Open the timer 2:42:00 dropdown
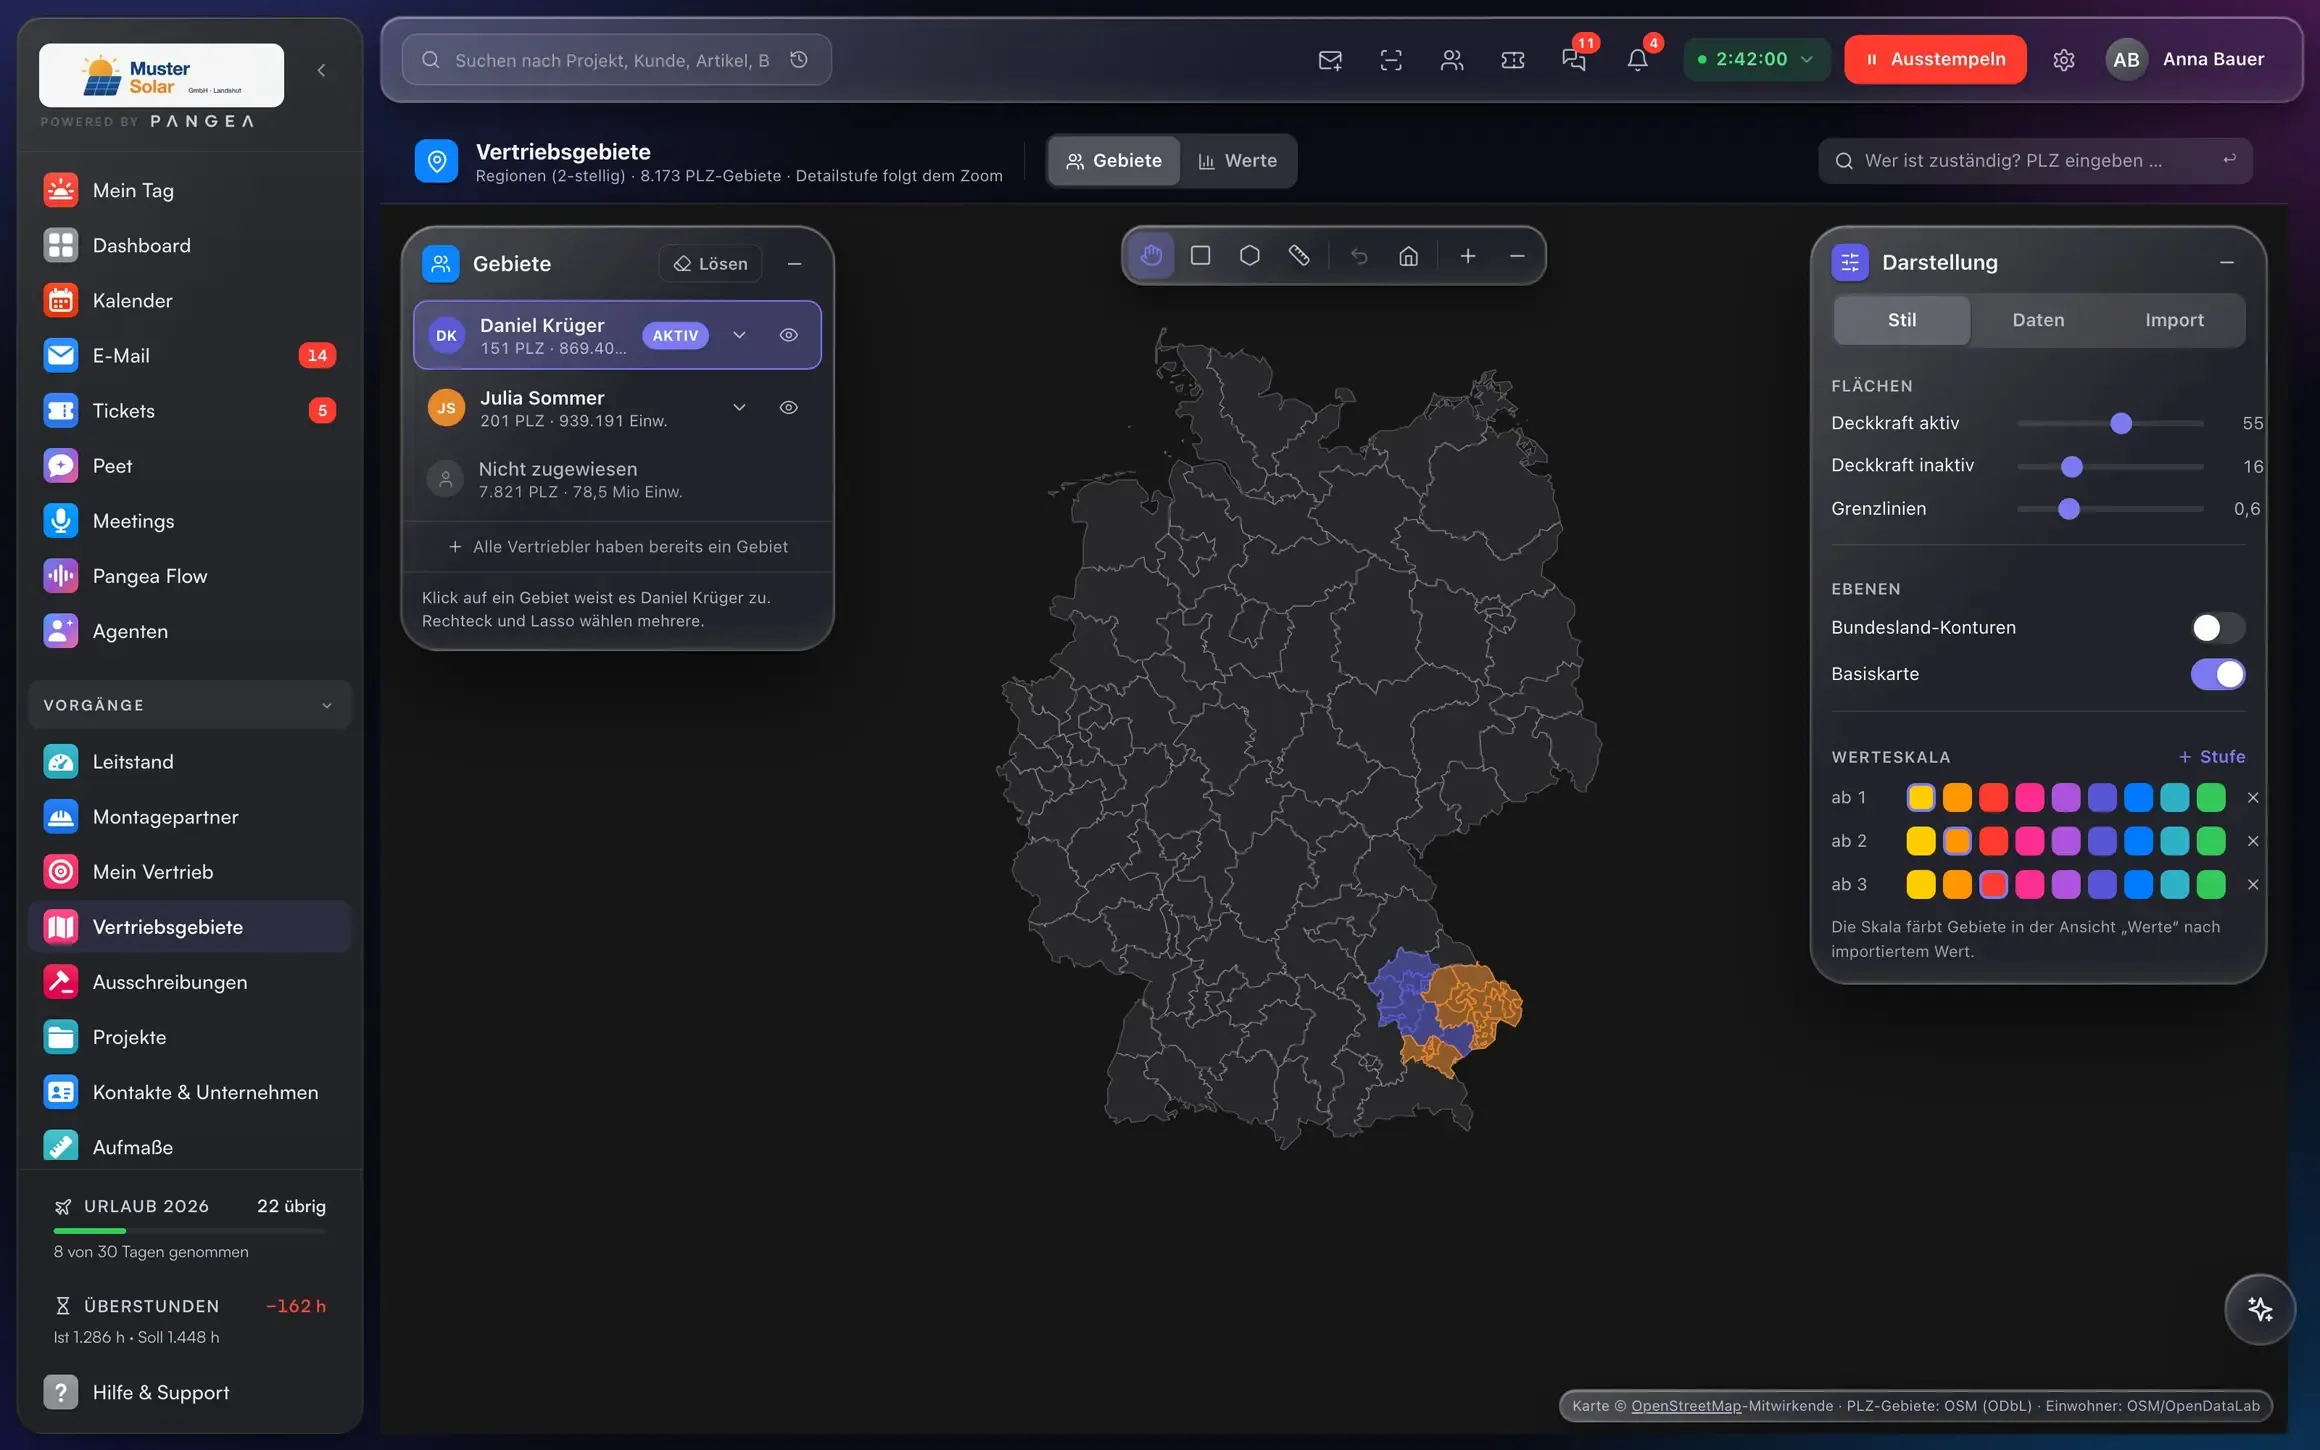 point(1756,59)
